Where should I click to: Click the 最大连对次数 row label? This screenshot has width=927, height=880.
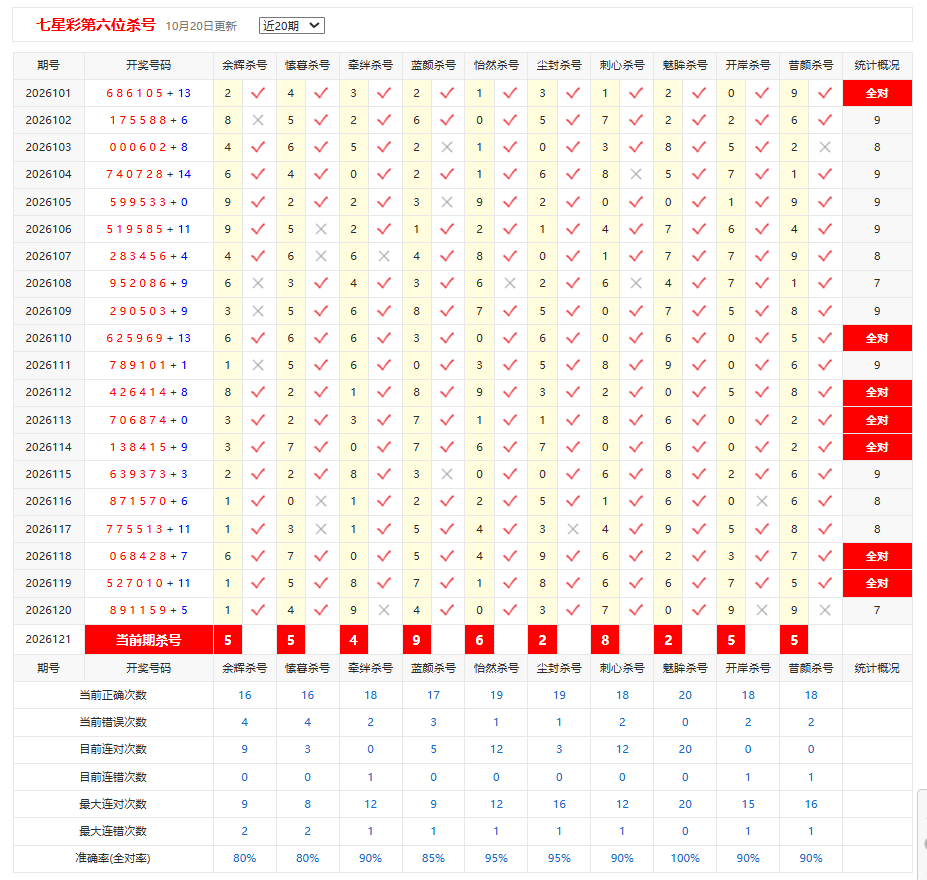click(113, 804)
